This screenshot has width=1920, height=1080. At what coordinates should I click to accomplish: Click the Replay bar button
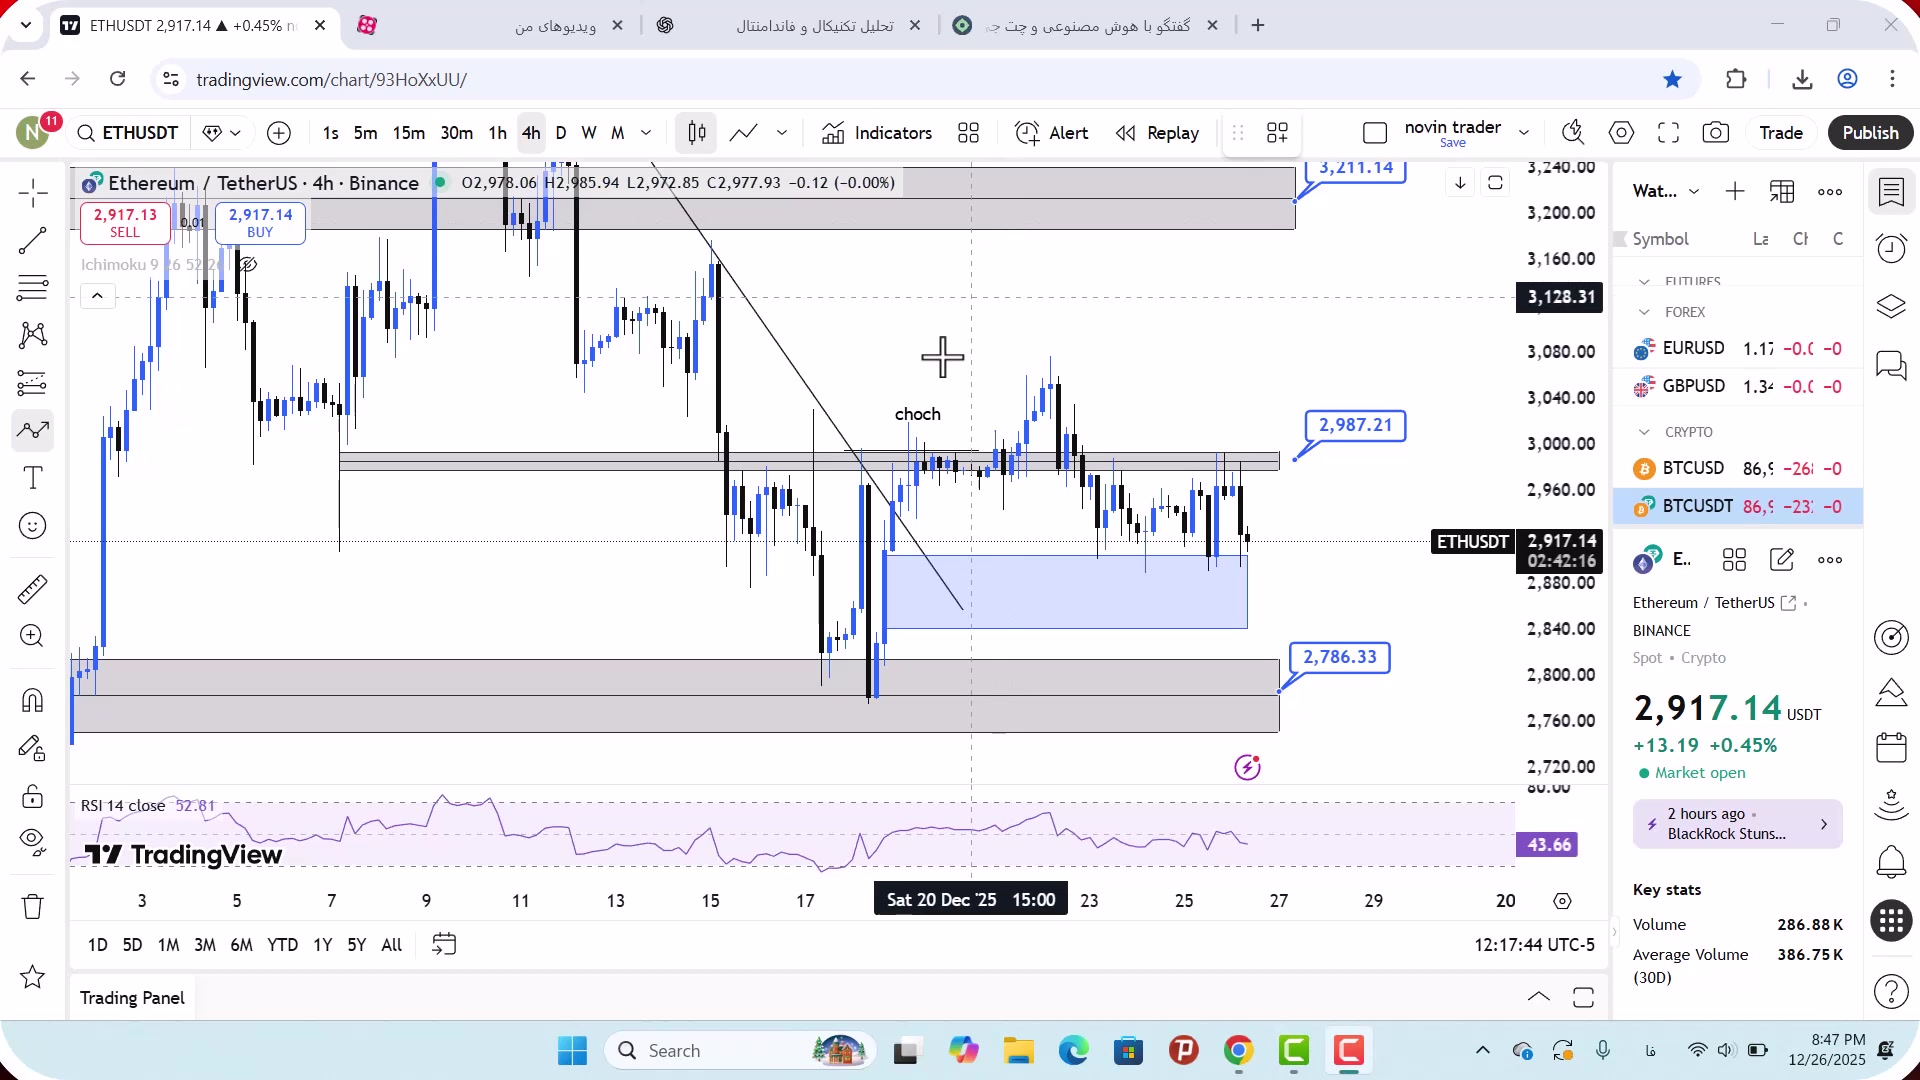pos(1157,133)
